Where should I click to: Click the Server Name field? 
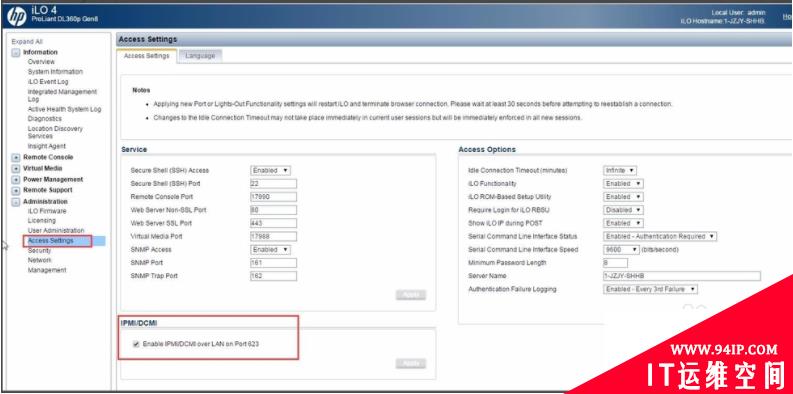pos(682,276)
